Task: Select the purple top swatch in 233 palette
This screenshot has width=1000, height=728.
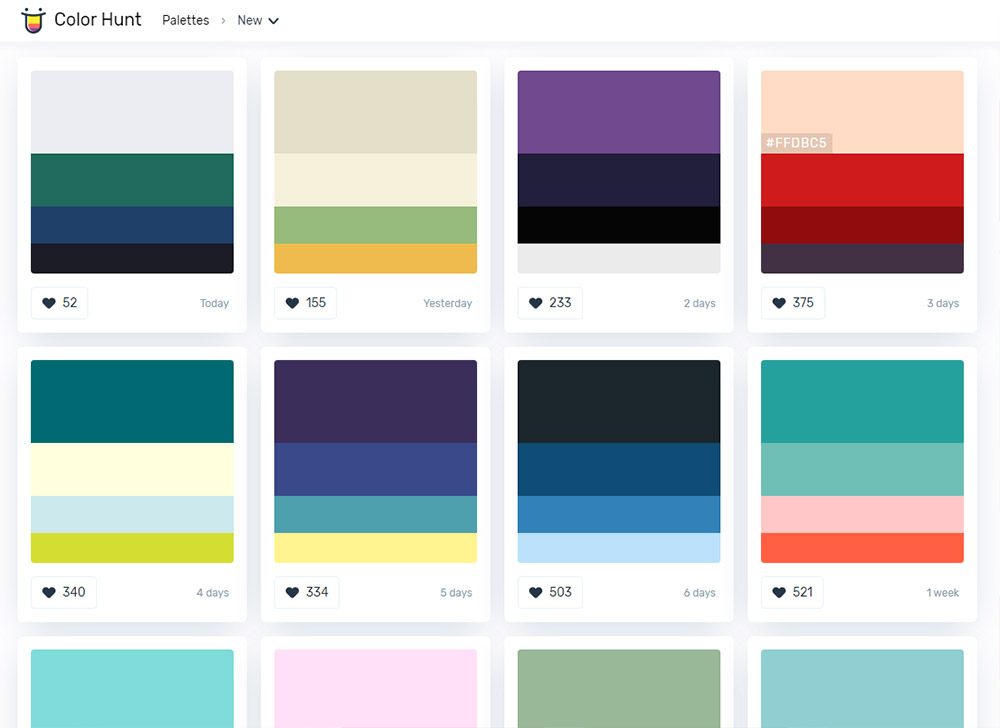Action: click(x=619, y=112)
